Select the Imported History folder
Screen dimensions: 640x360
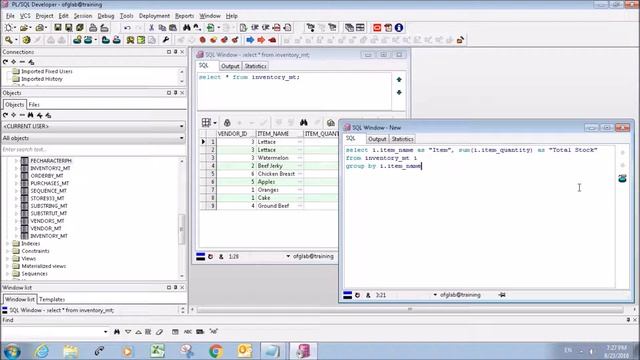tap(42, 79)
